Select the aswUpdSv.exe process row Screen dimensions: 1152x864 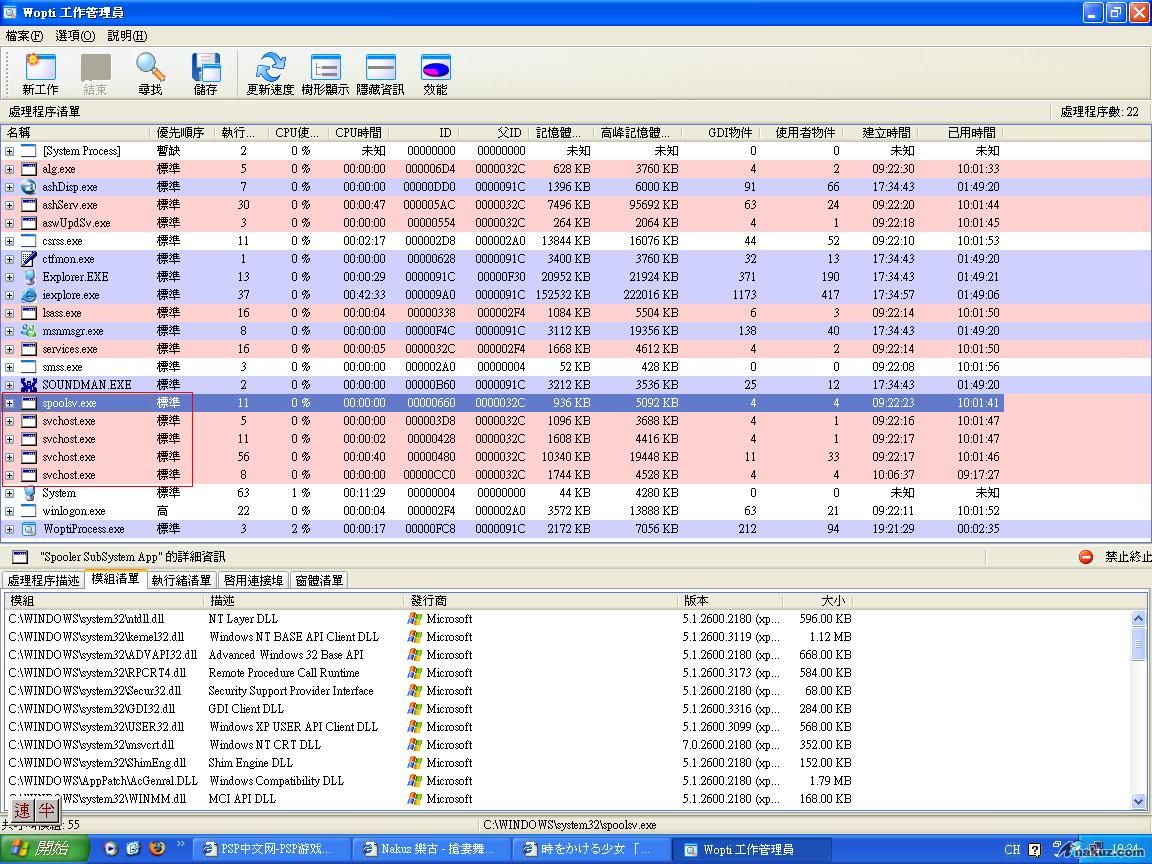(x=503, y=223)
